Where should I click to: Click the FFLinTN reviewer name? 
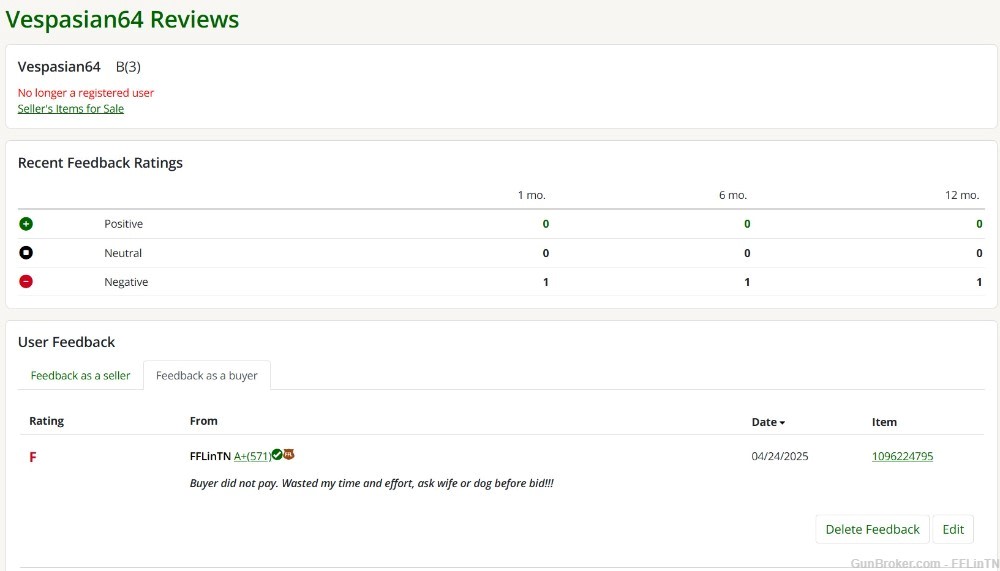[x=210, y=456]
